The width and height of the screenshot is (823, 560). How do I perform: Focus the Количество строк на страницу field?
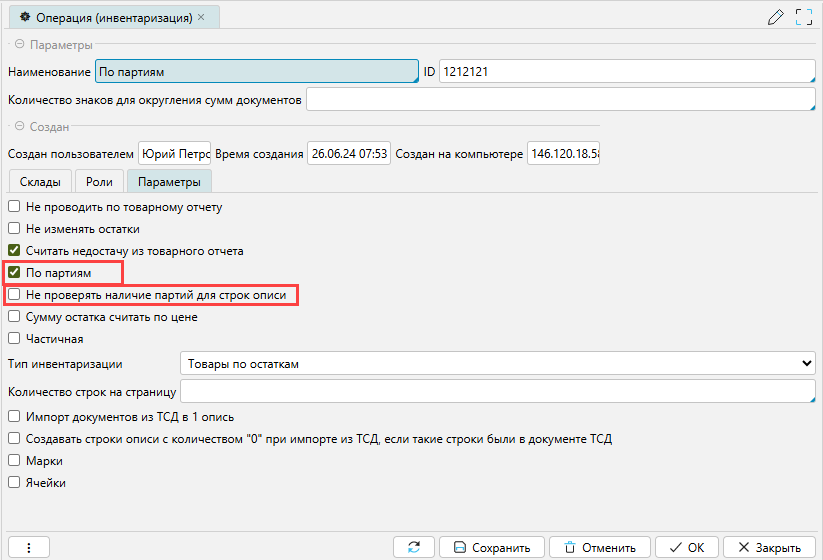(x=497, y=391)
